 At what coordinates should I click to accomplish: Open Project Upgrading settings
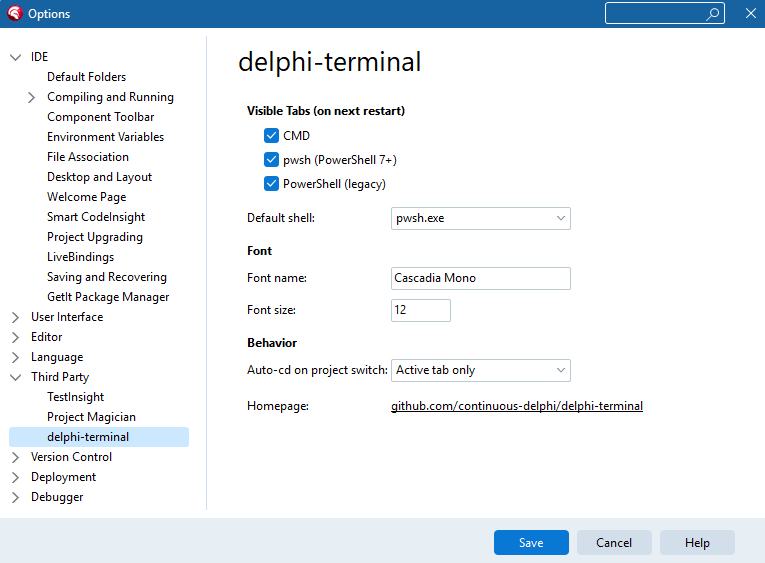click(x=95, y=237)
